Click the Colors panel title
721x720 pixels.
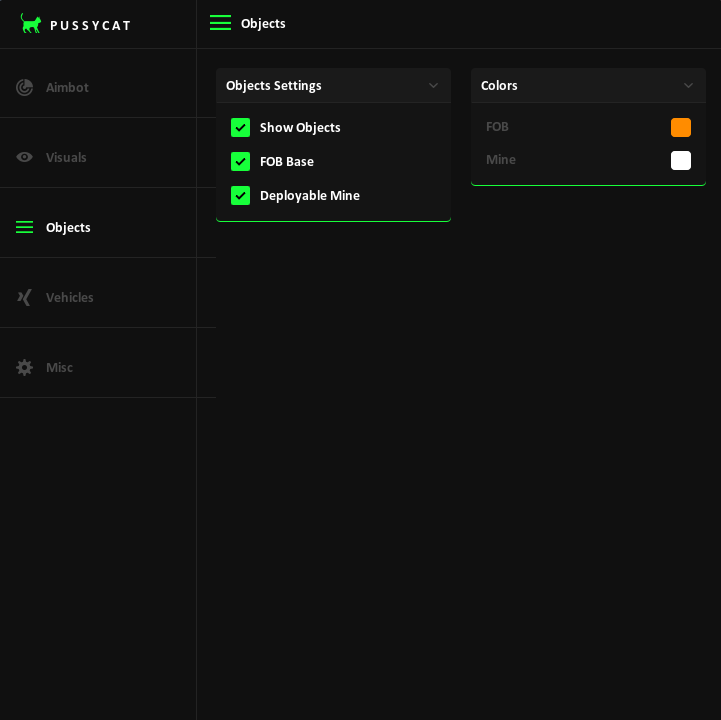pyautogui.click(x=499, y=85)
